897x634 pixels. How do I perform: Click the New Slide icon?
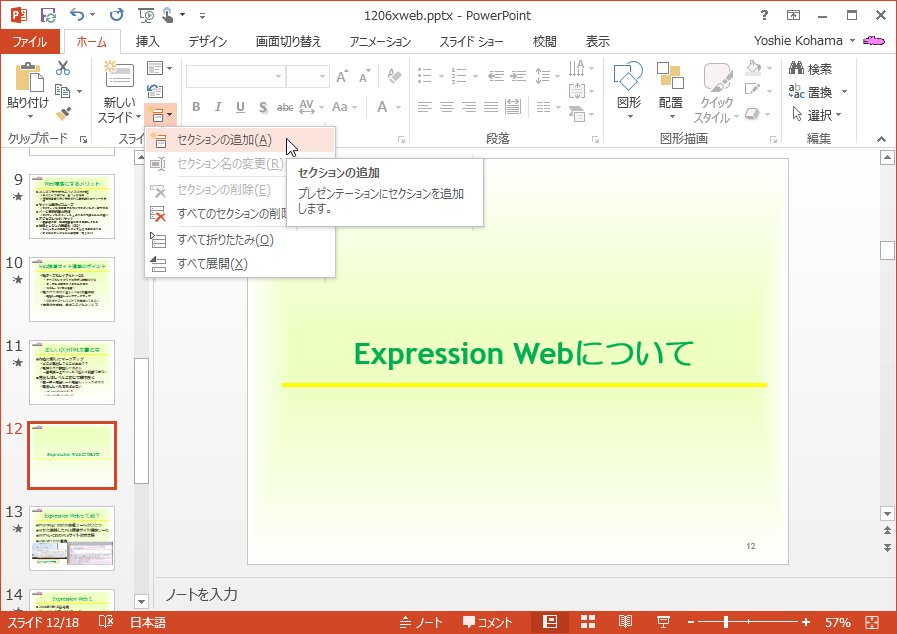click(x=119, y=75)
